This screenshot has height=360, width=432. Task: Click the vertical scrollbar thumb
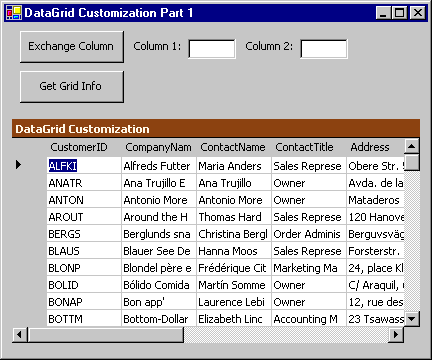412,162
